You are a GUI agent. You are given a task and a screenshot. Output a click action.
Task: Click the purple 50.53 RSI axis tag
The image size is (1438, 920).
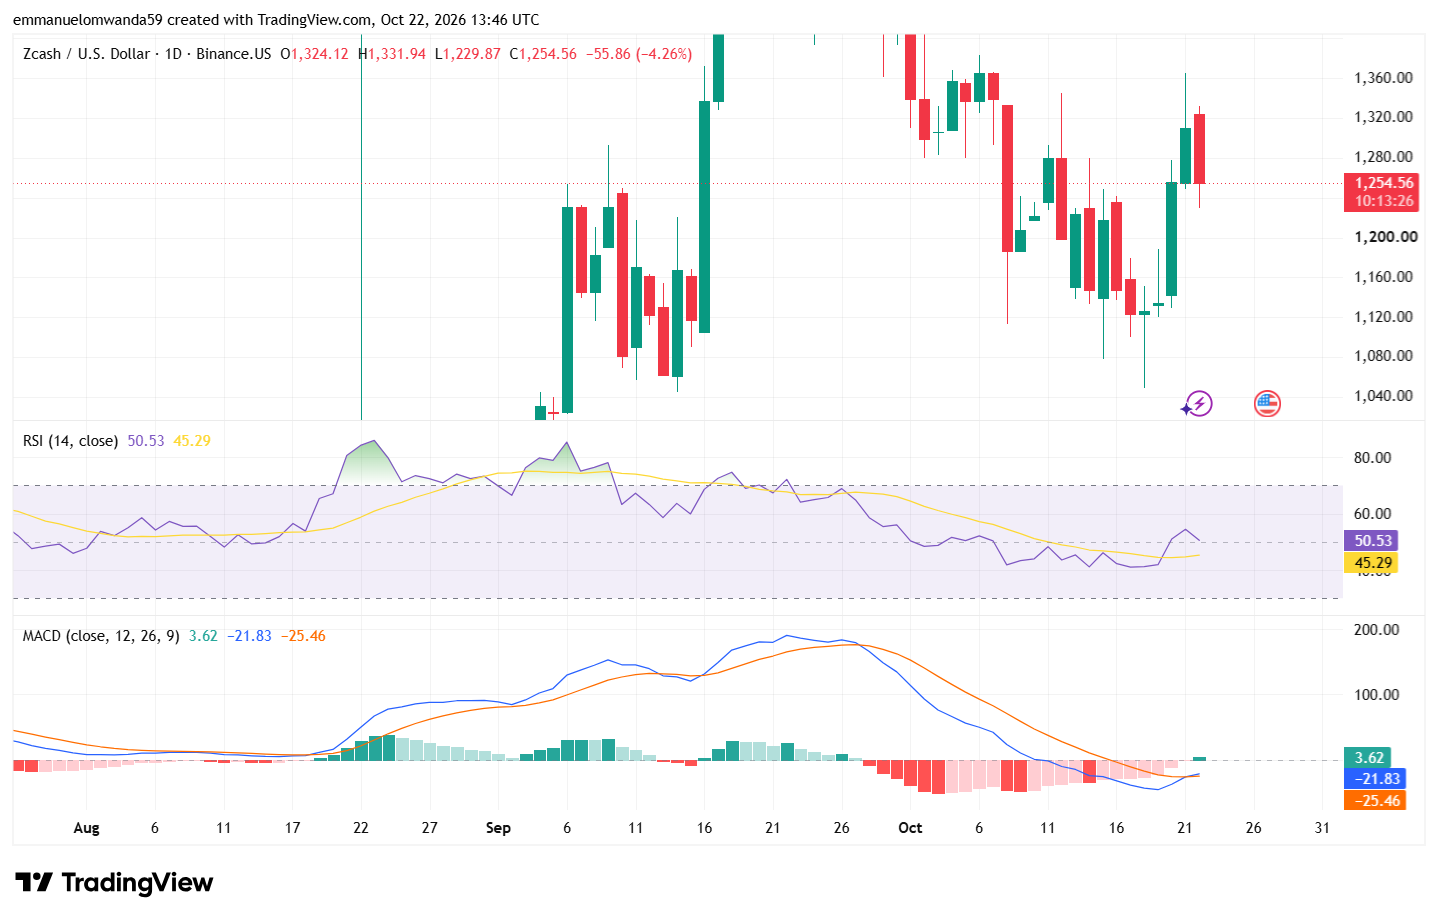point(1373,541)
